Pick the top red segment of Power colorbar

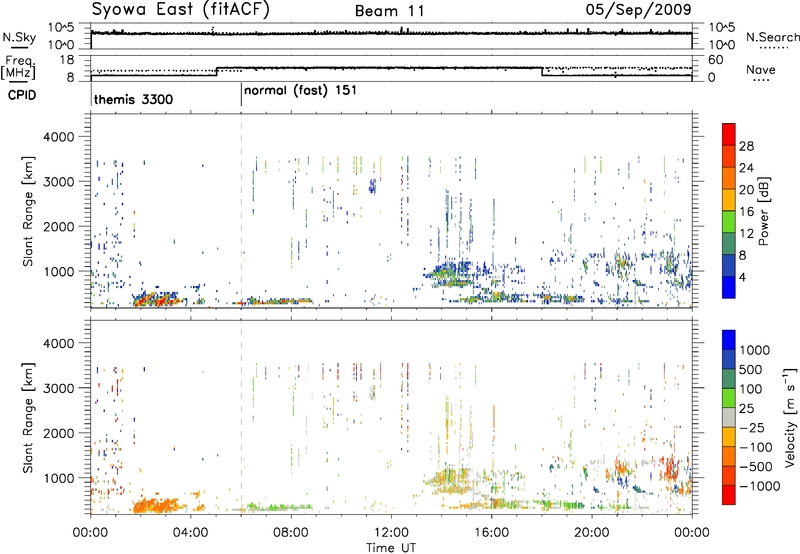click(x=729, y=134)
